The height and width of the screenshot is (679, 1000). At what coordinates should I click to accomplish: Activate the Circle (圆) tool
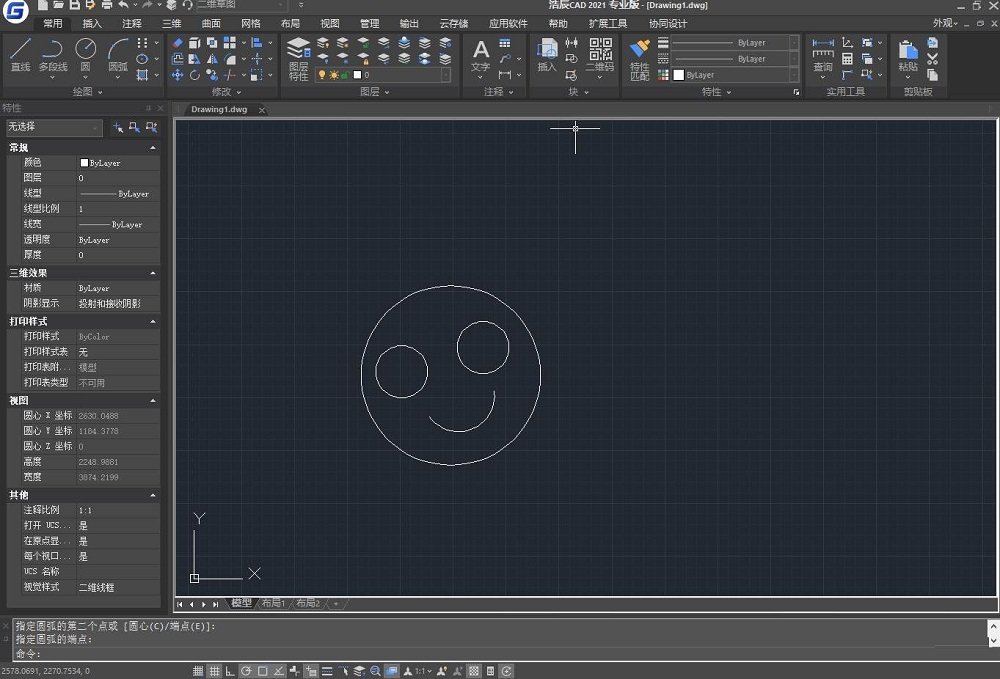85,50
